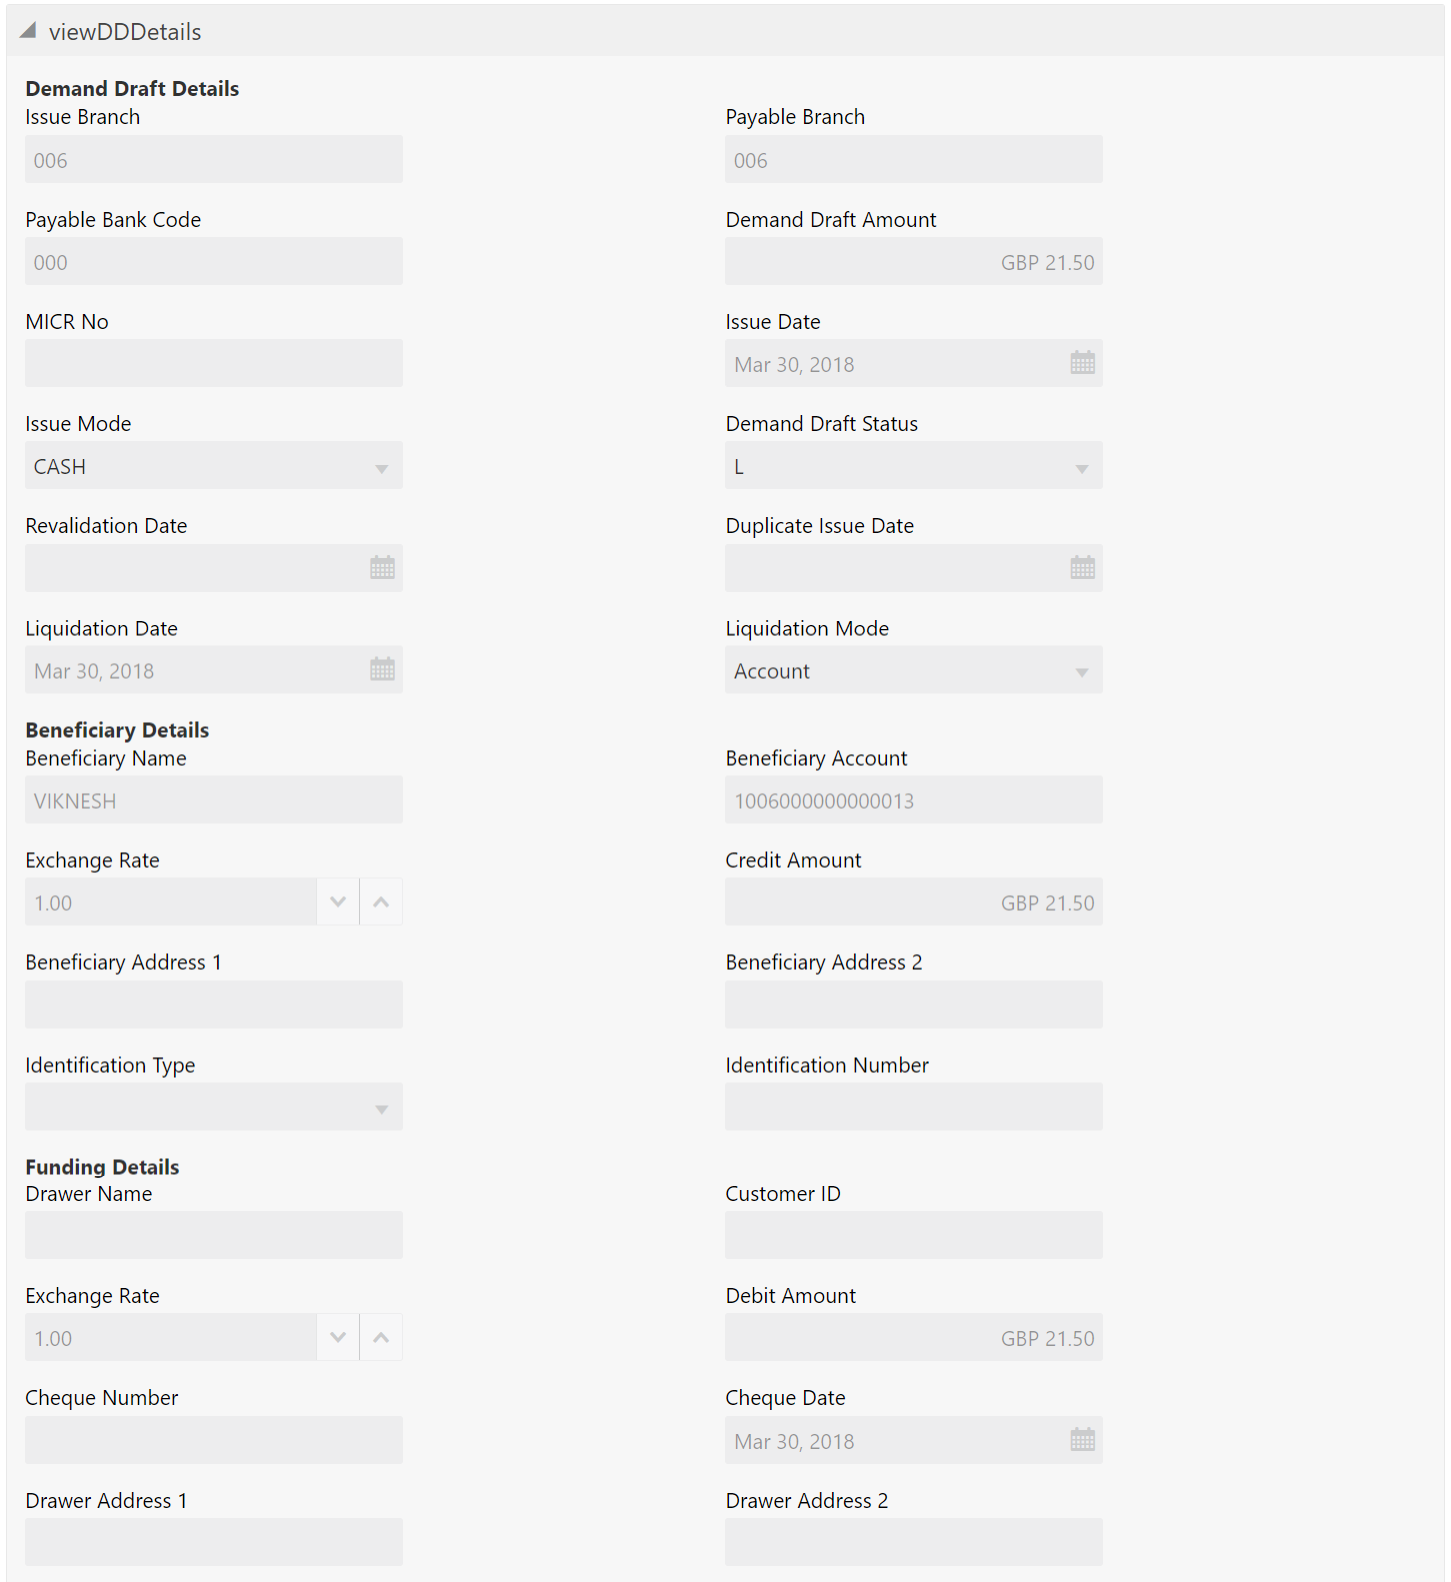1451x1582 pixels.
Task: Focus the Customer ID field
Action: [914, 1236]
